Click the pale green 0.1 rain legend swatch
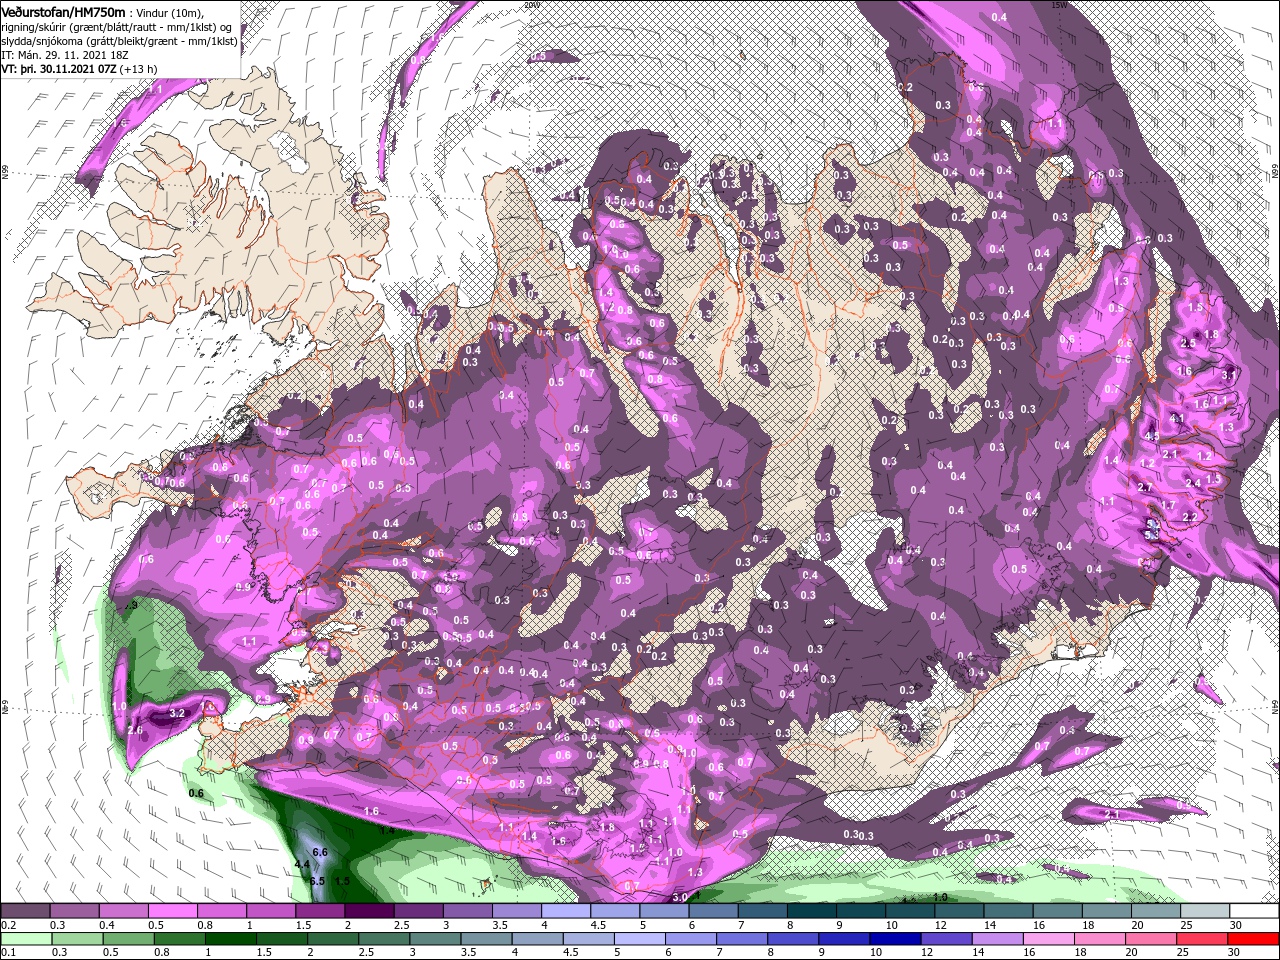The height and width of the screenshot is (960, 1280). coord(26,939)
